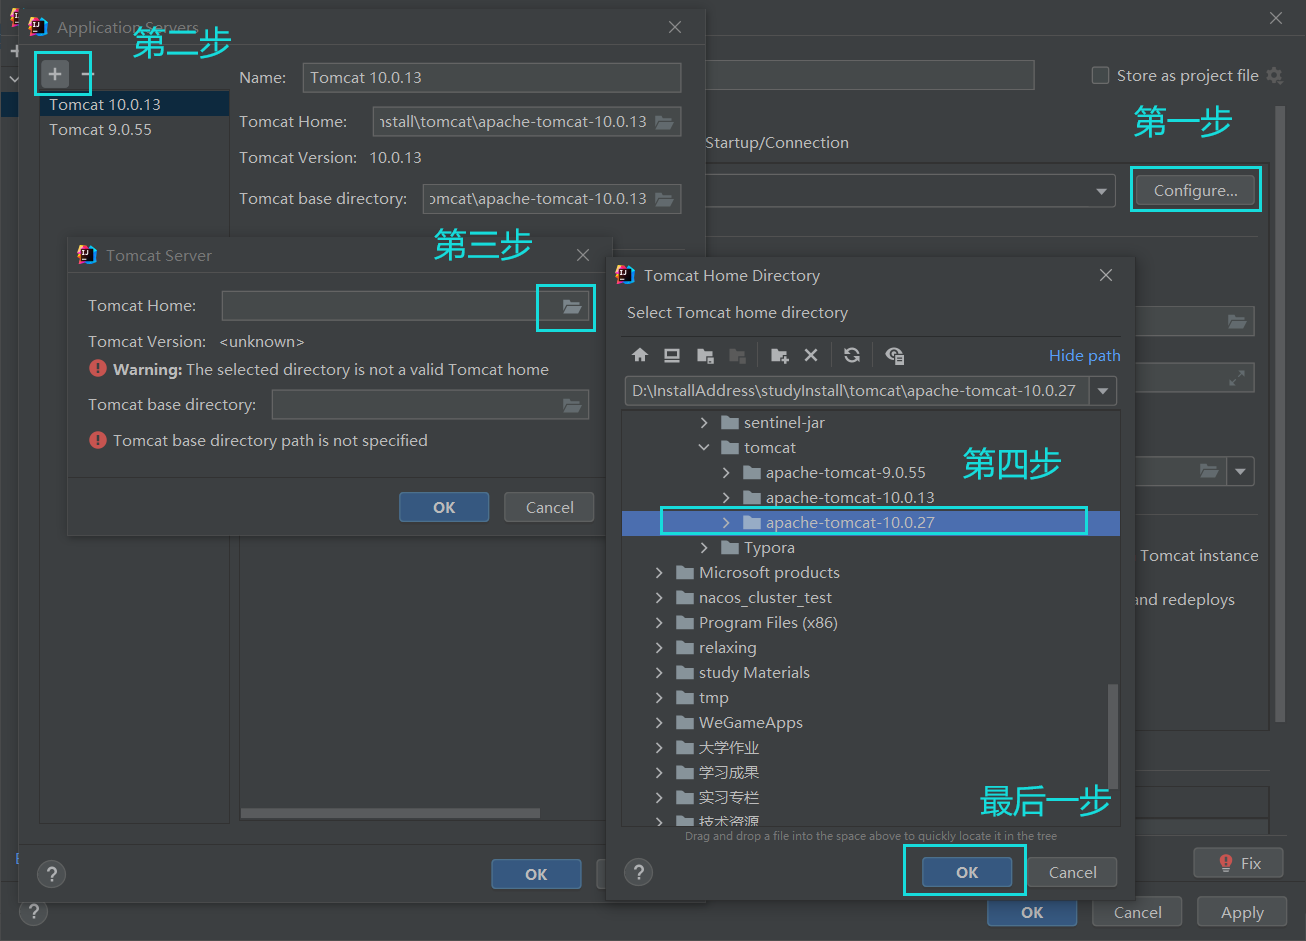Click horizontal scrollbar in Application Servers
Image resolution: width=1306 pixels, height=941 pixels.
[x=390, y=813]
